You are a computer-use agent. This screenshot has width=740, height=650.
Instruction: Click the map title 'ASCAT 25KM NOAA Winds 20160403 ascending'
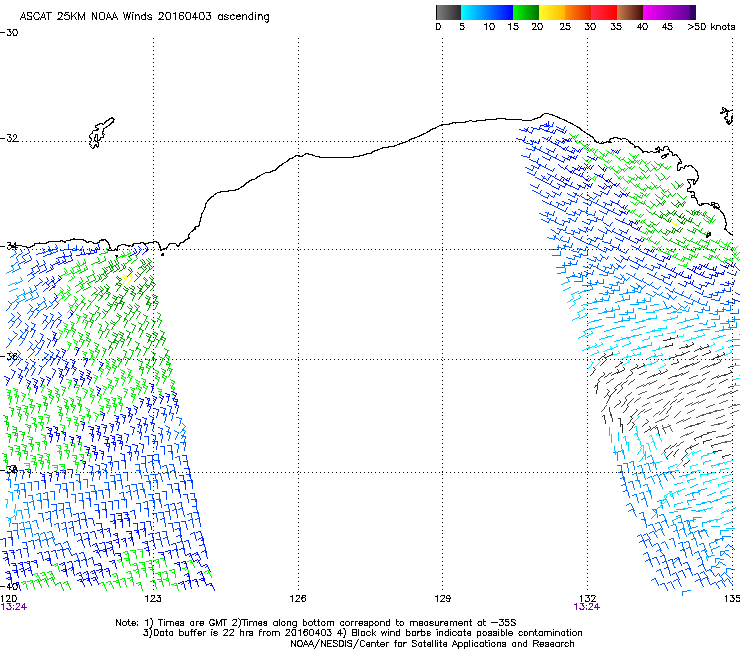144,17
